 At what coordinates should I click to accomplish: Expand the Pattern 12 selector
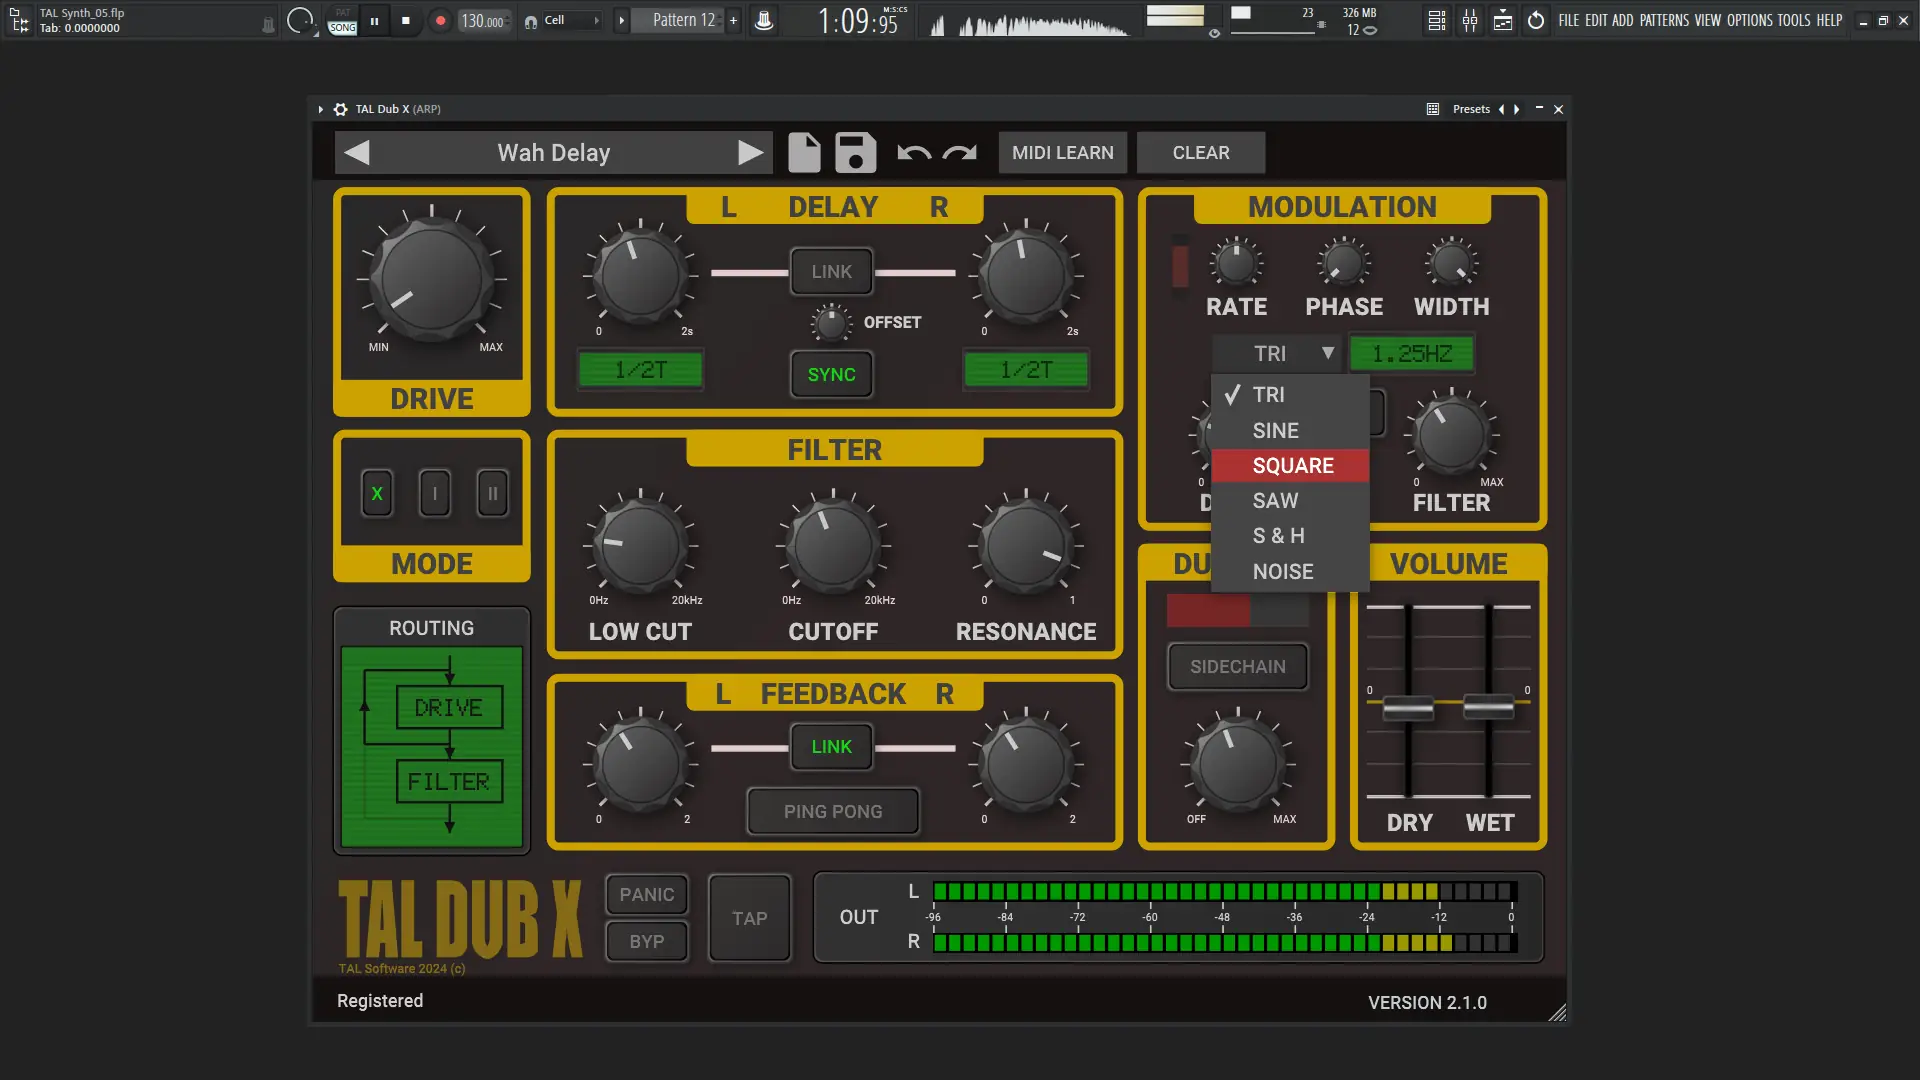[684, 20]
